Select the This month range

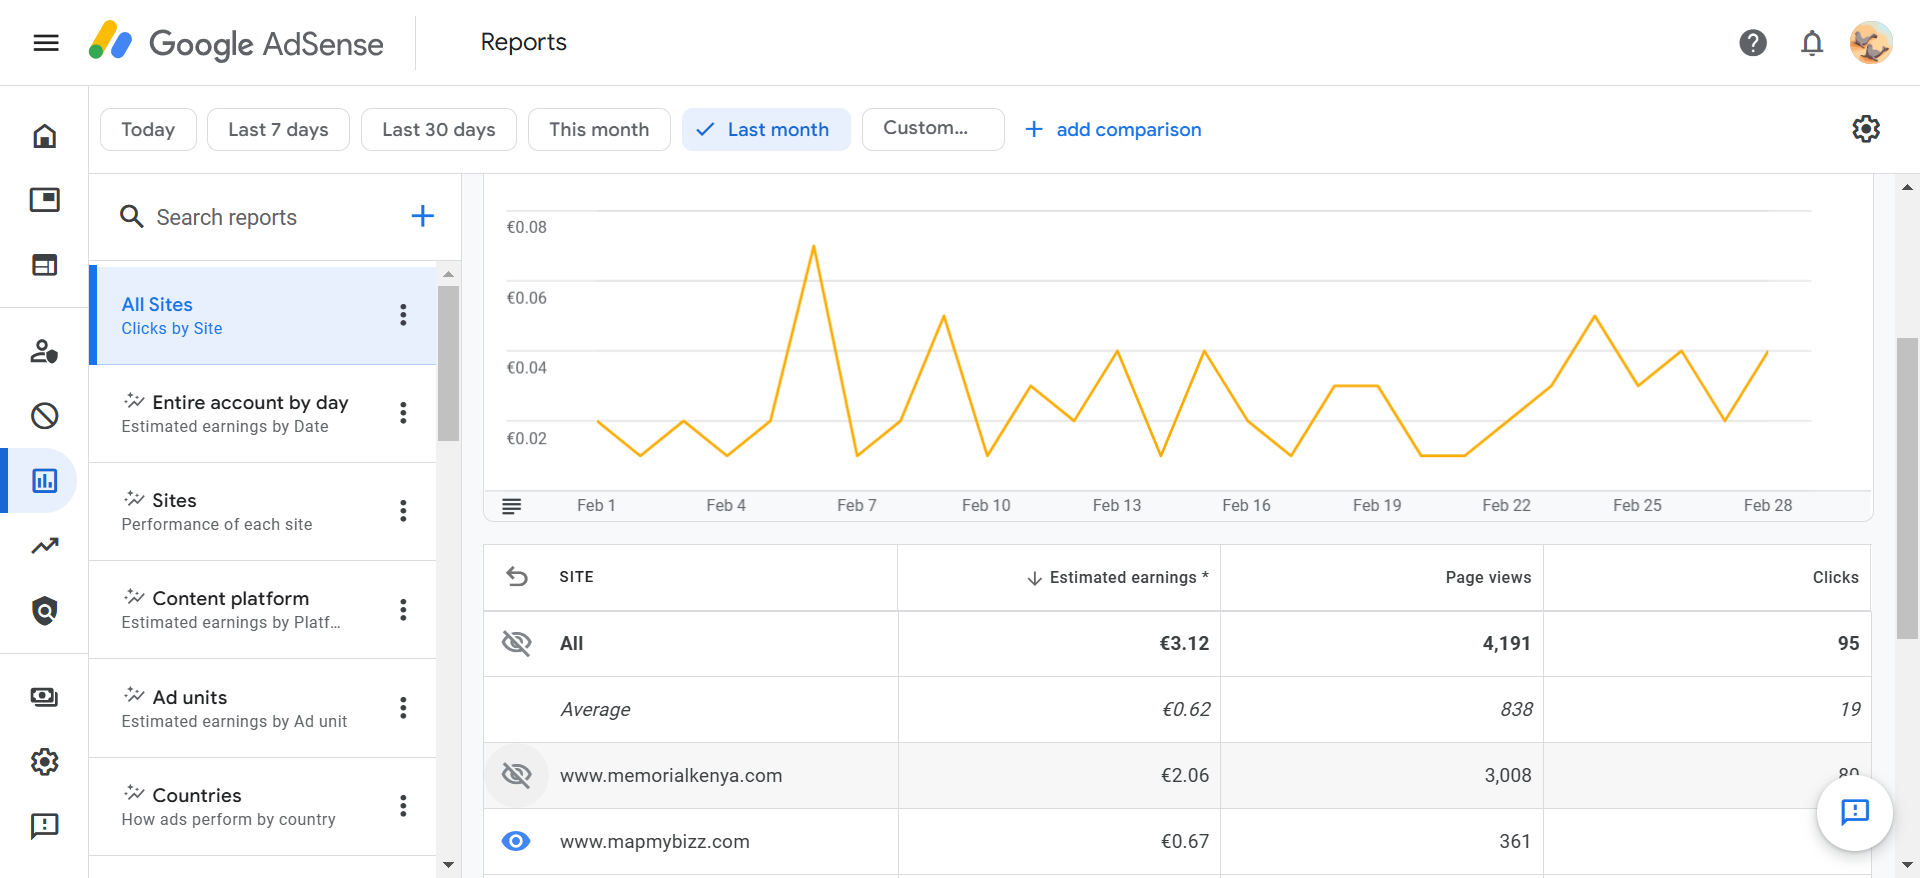tap(599, 129)
